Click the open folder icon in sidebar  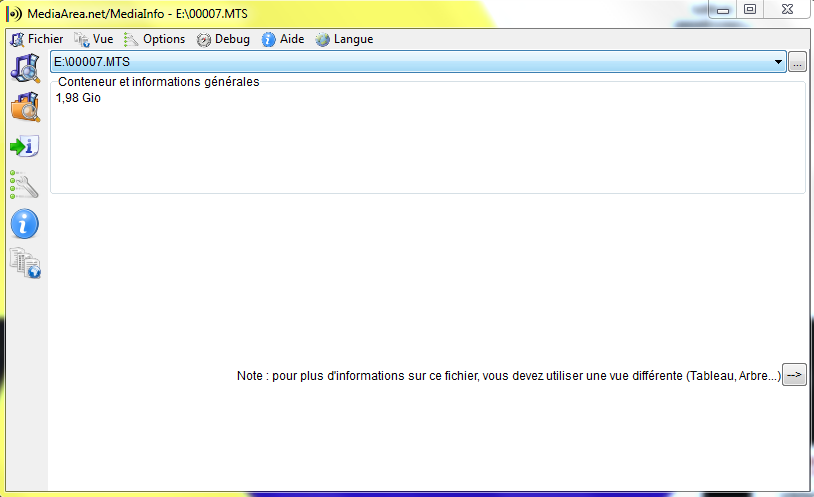(x=25, y=107)
